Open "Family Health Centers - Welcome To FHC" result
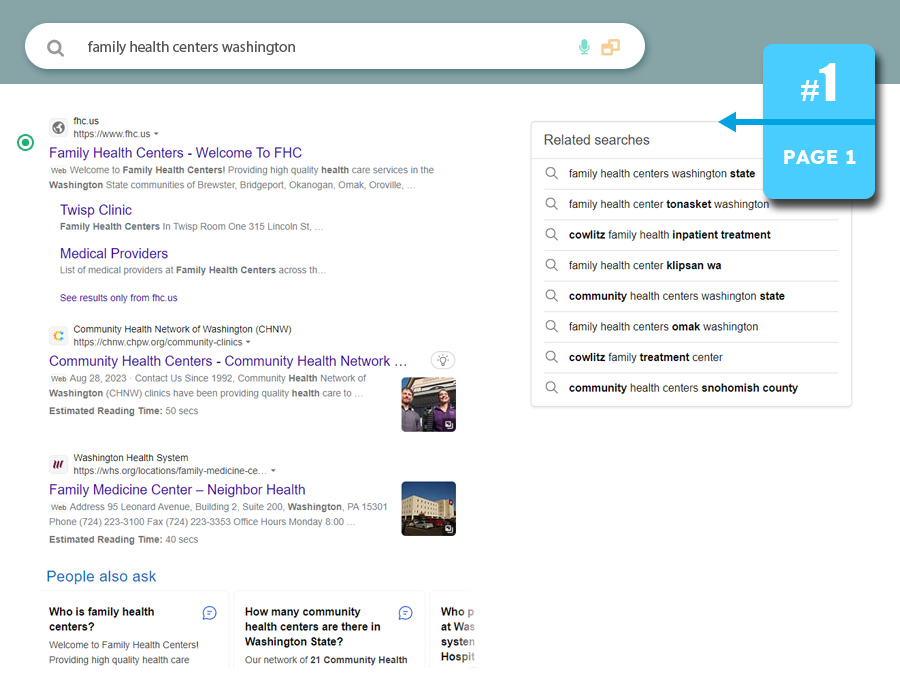The height and width of the screenshot is (700, 900). click(175, 153)
